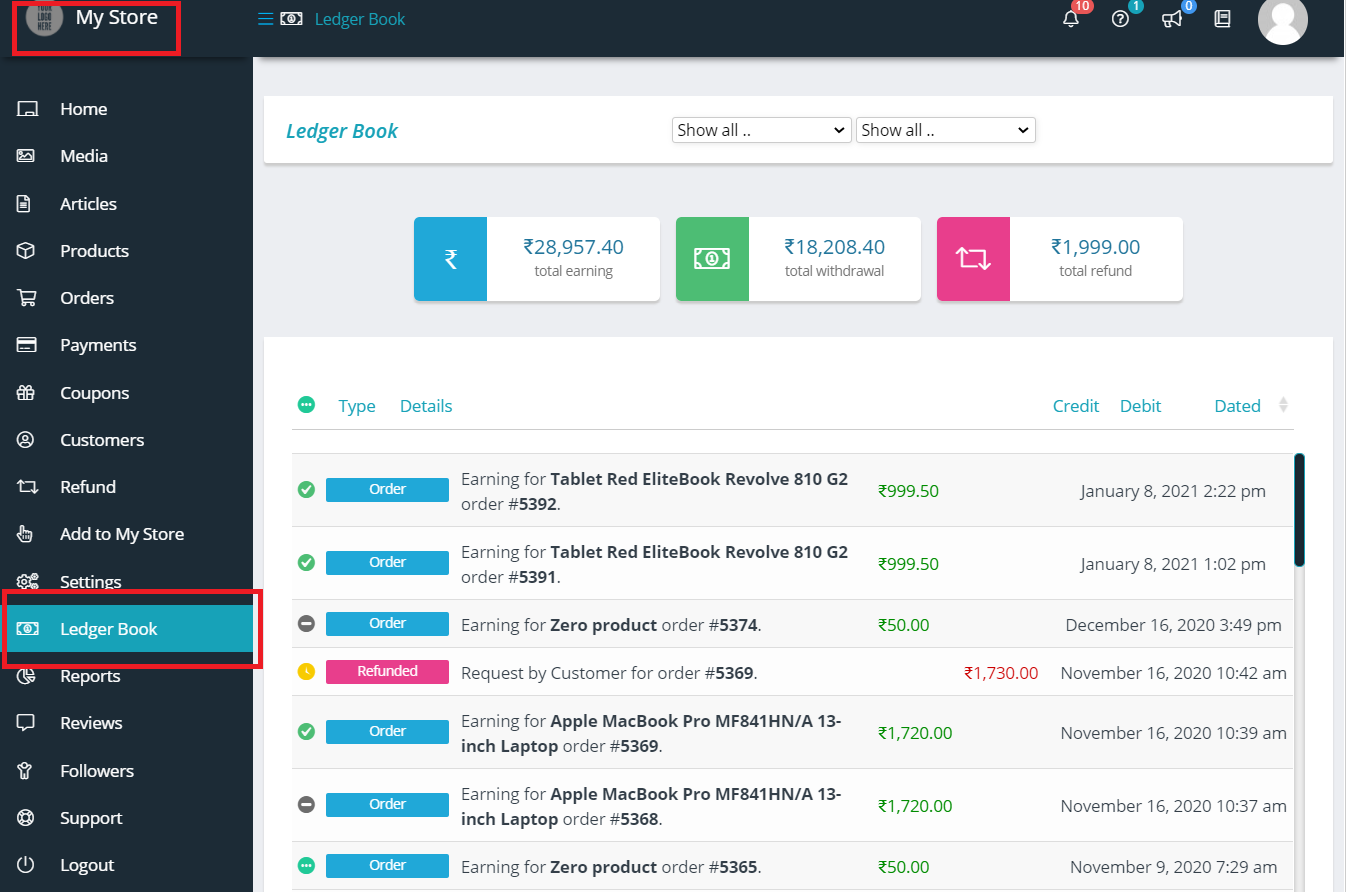Click the status filter dot above Type column
The image size is (1353, 892).
tap(306, 405)
